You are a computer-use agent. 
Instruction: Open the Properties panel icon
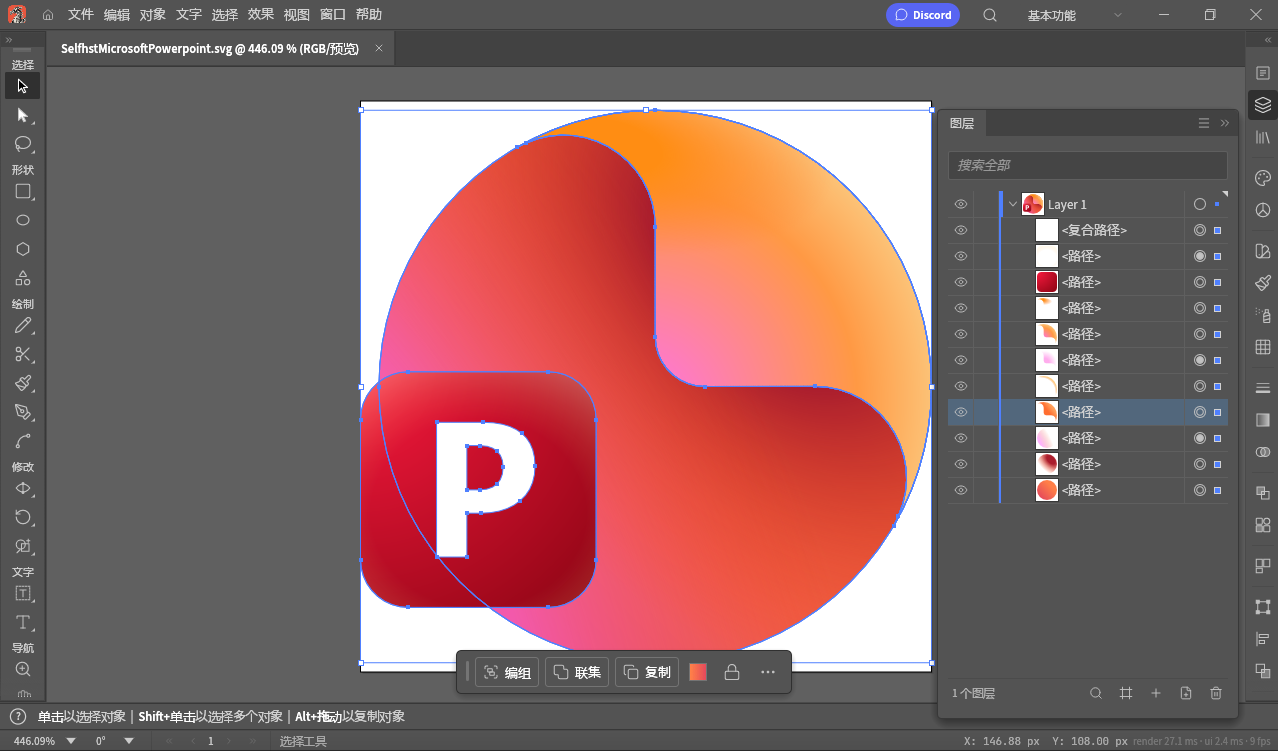[x=1263, y=73]
